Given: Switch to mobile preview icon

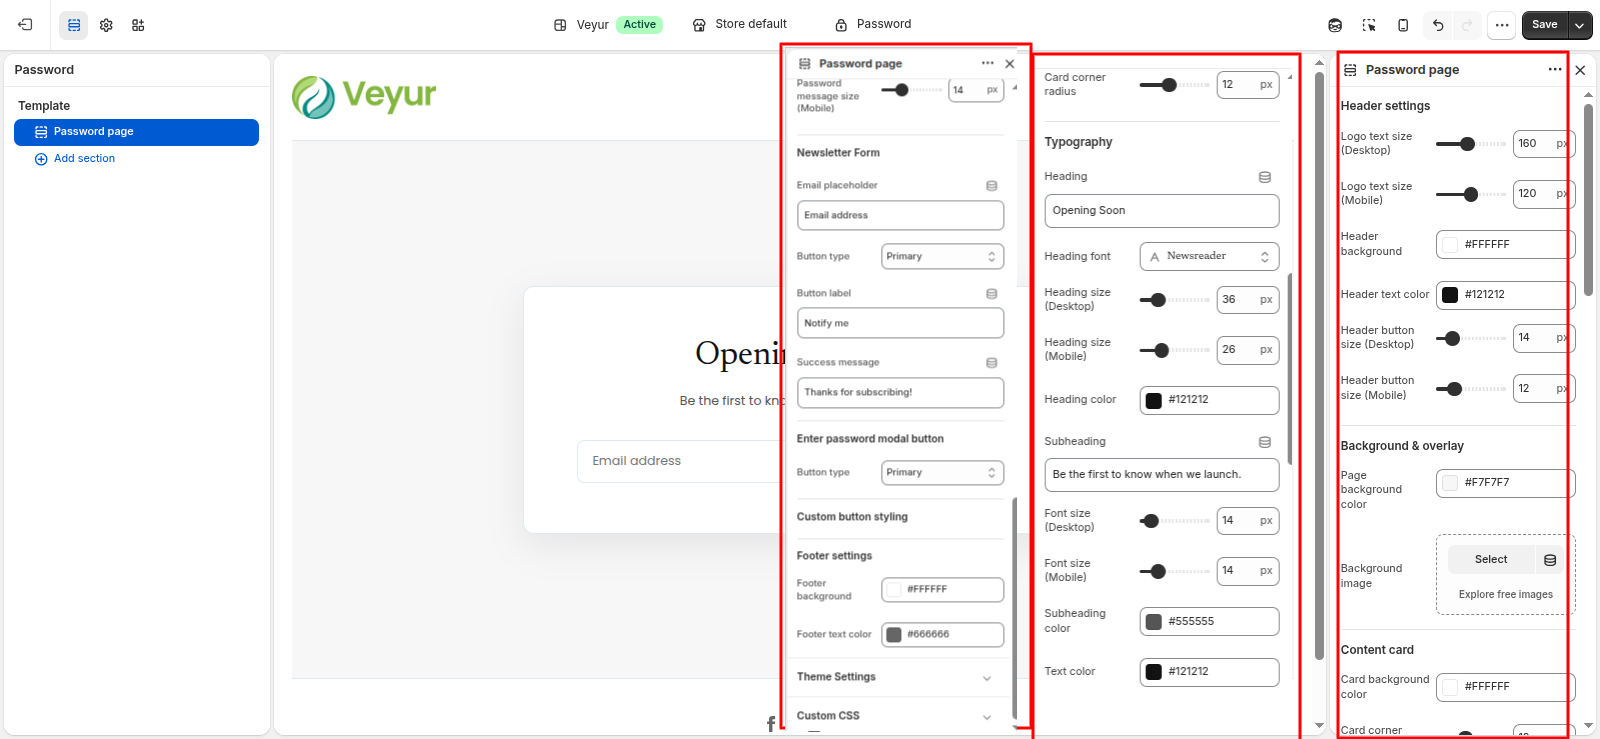Looking at the screenshot, I should [1403, 25].
